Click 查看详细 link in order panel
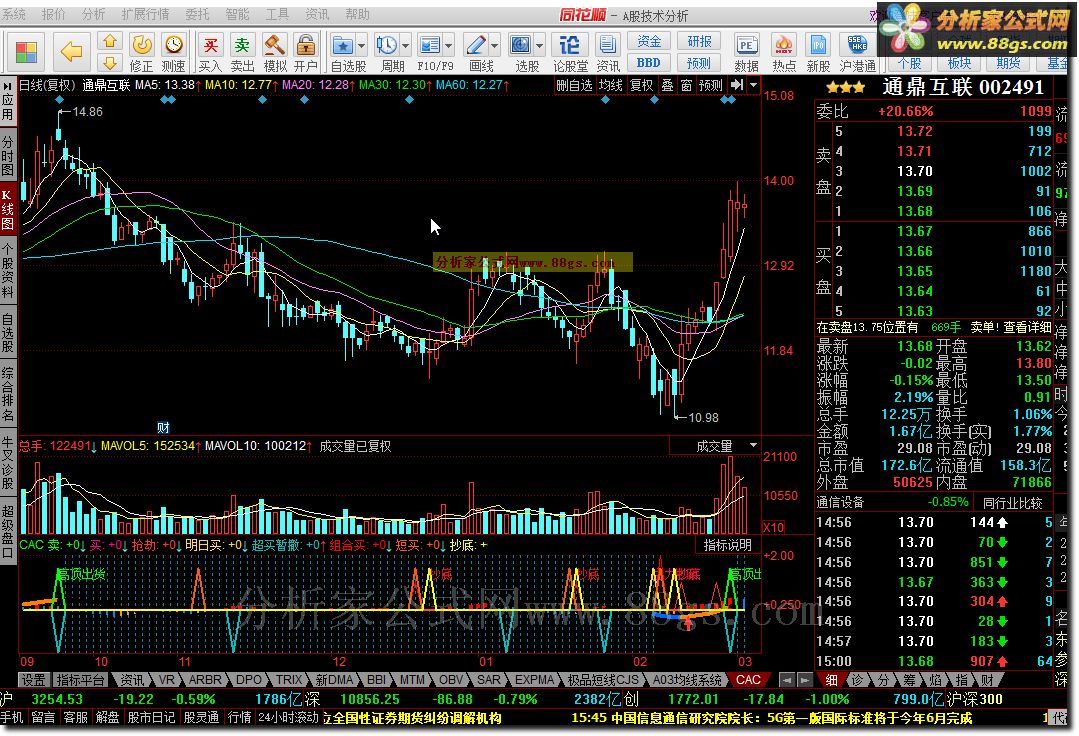Image resolution: width=1079 pixels, height=736 pixels. point(1027,327)
